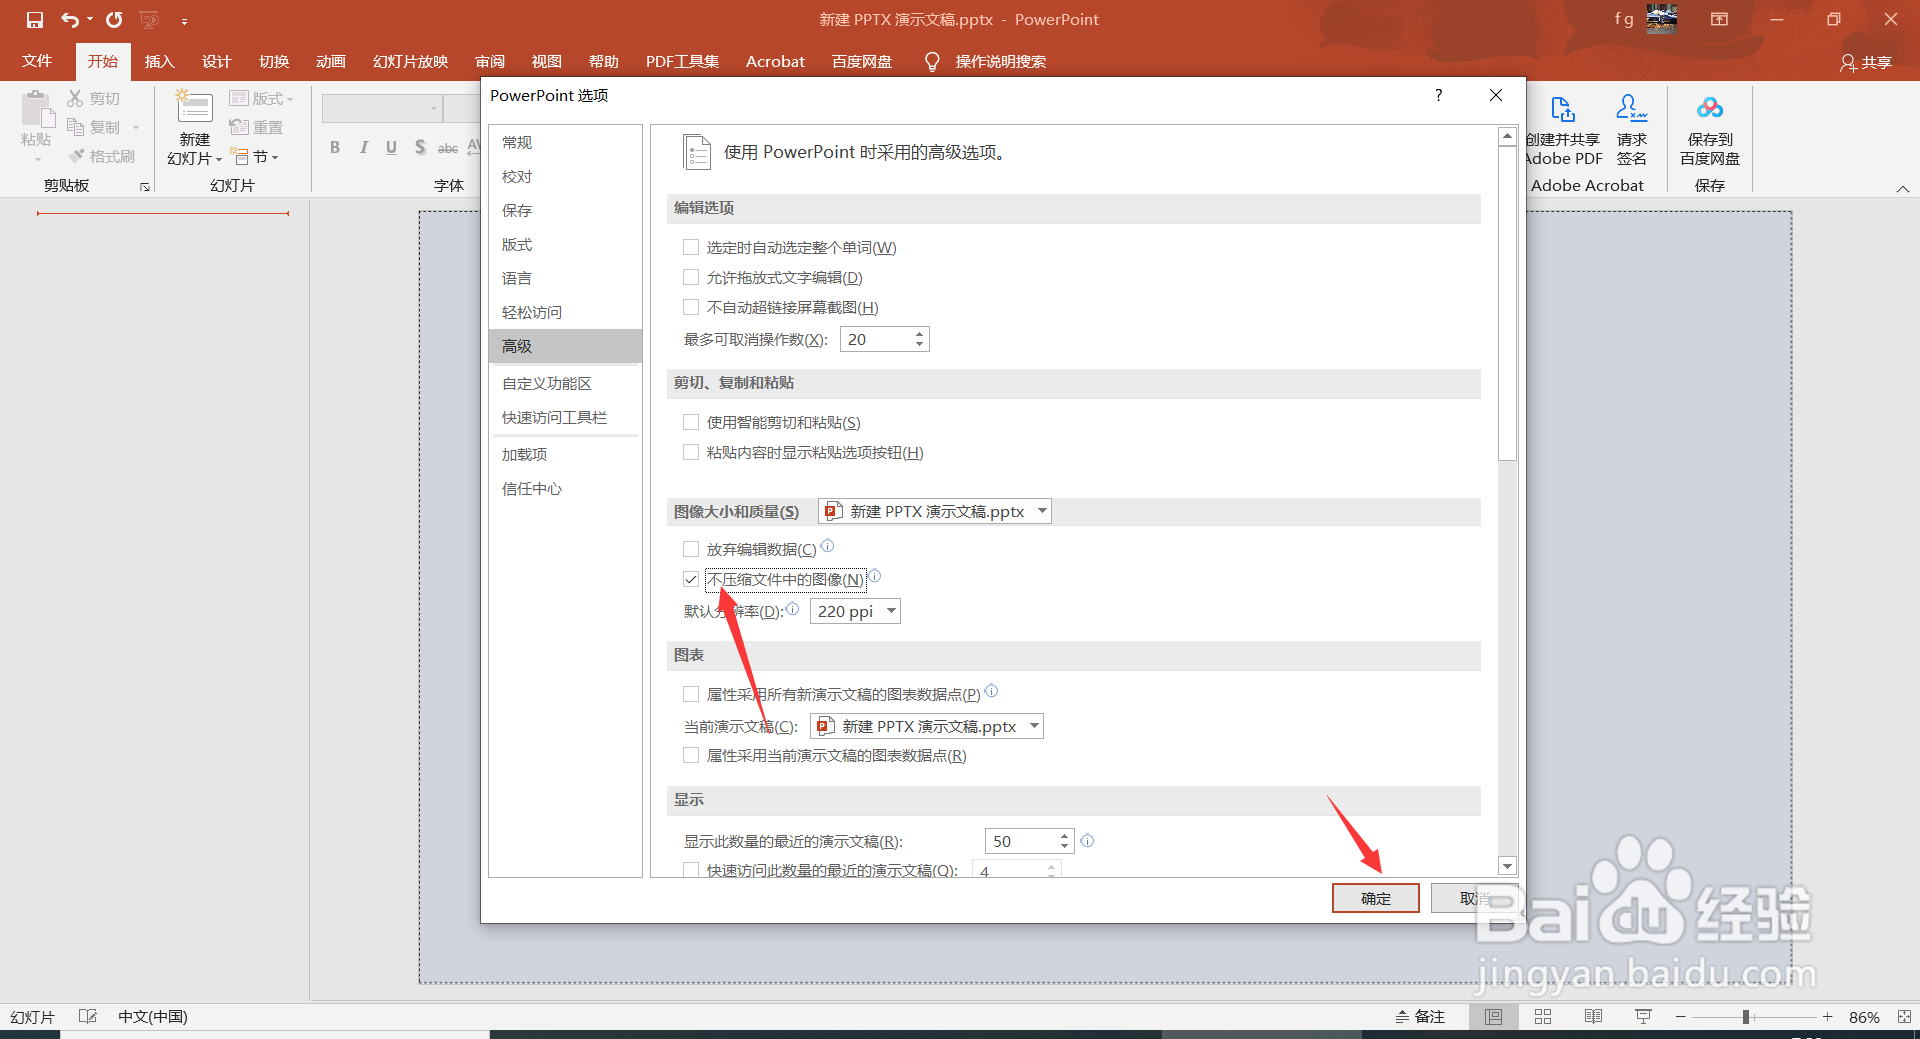Click the Format Painter icon

76,156
